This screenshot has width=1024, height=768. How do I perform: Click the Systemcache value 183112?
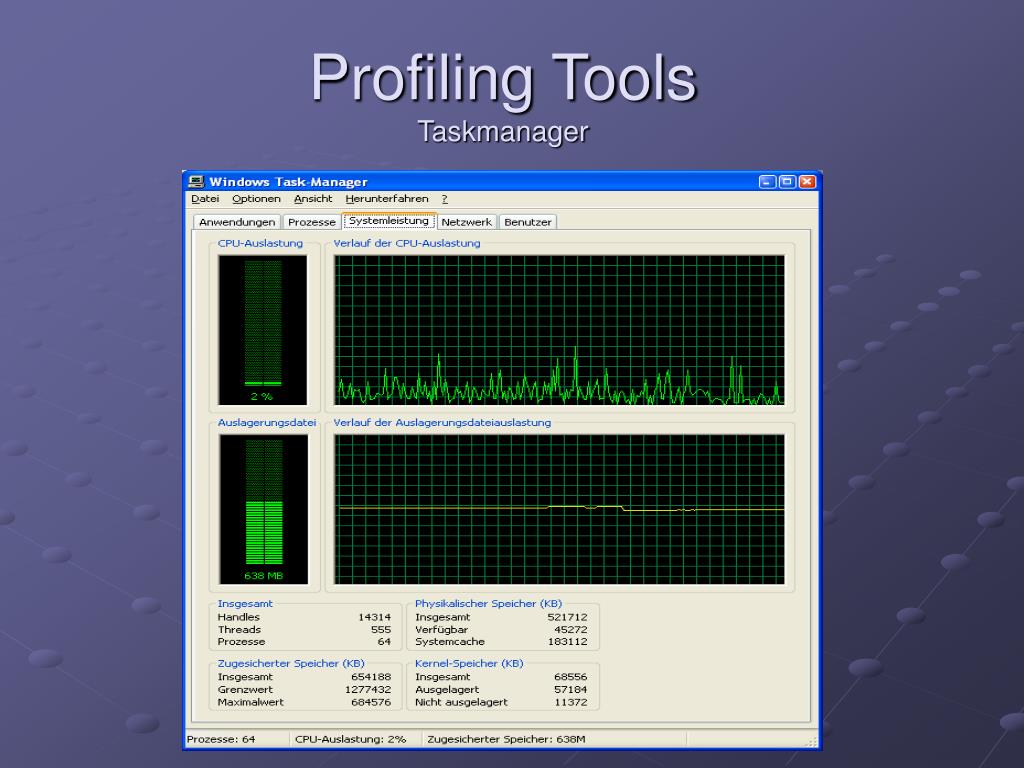[568, 642]
